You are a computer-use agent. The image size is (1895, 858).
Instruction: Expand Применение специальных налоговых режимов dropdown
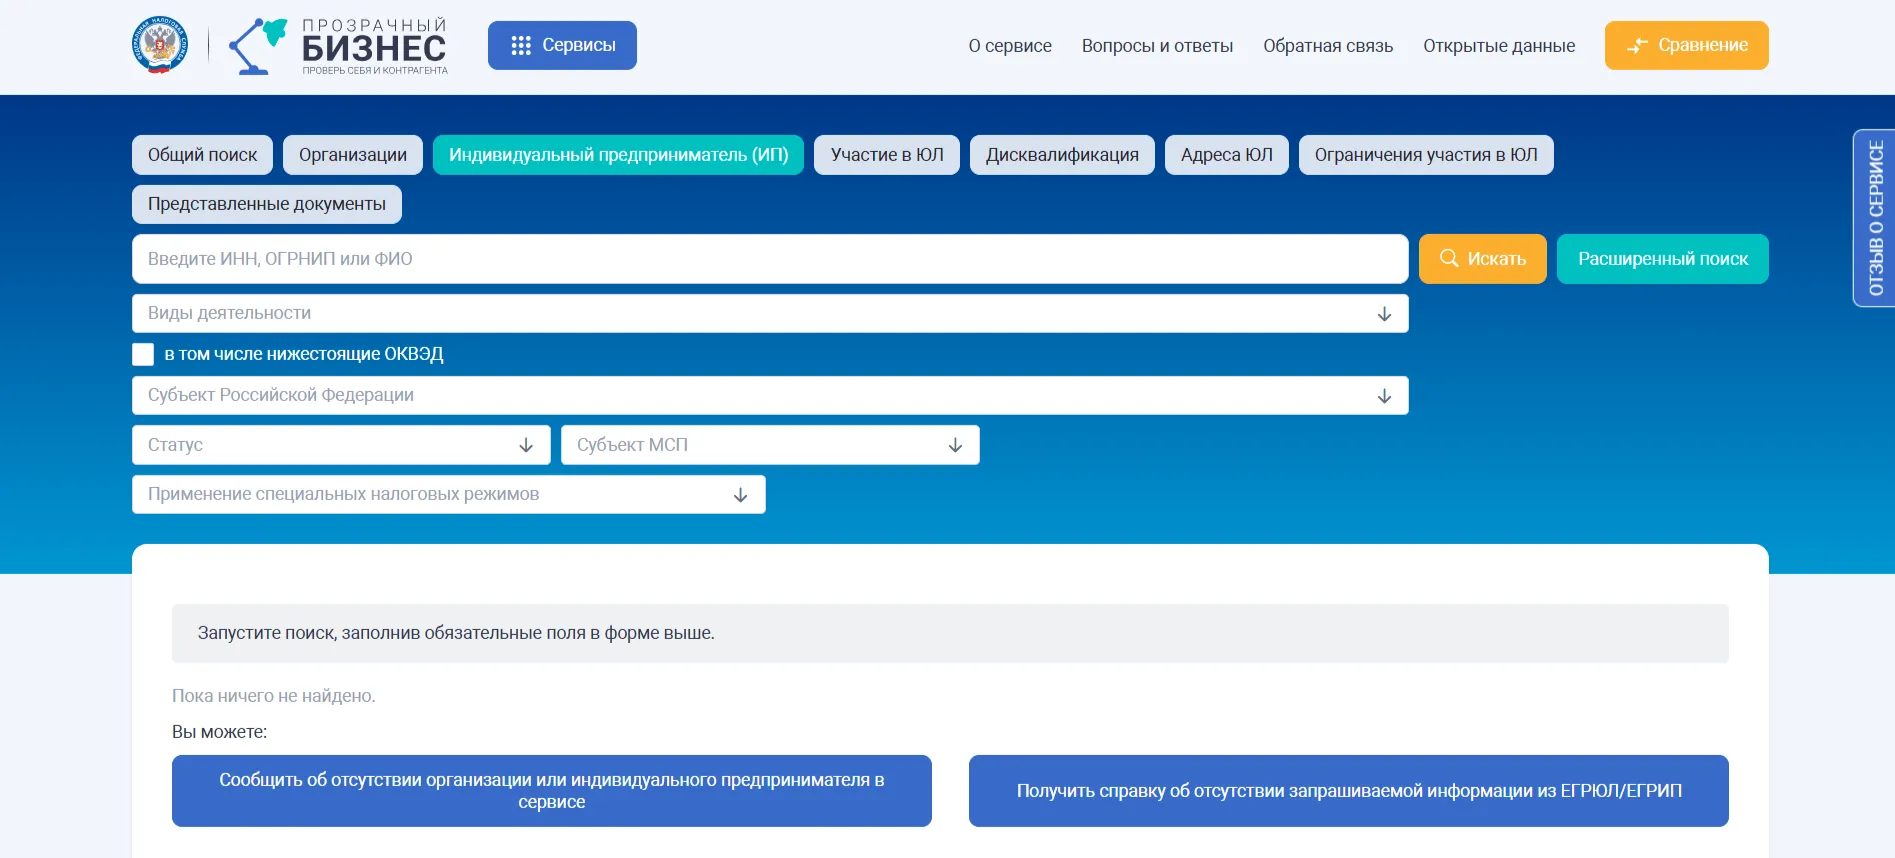449,494
